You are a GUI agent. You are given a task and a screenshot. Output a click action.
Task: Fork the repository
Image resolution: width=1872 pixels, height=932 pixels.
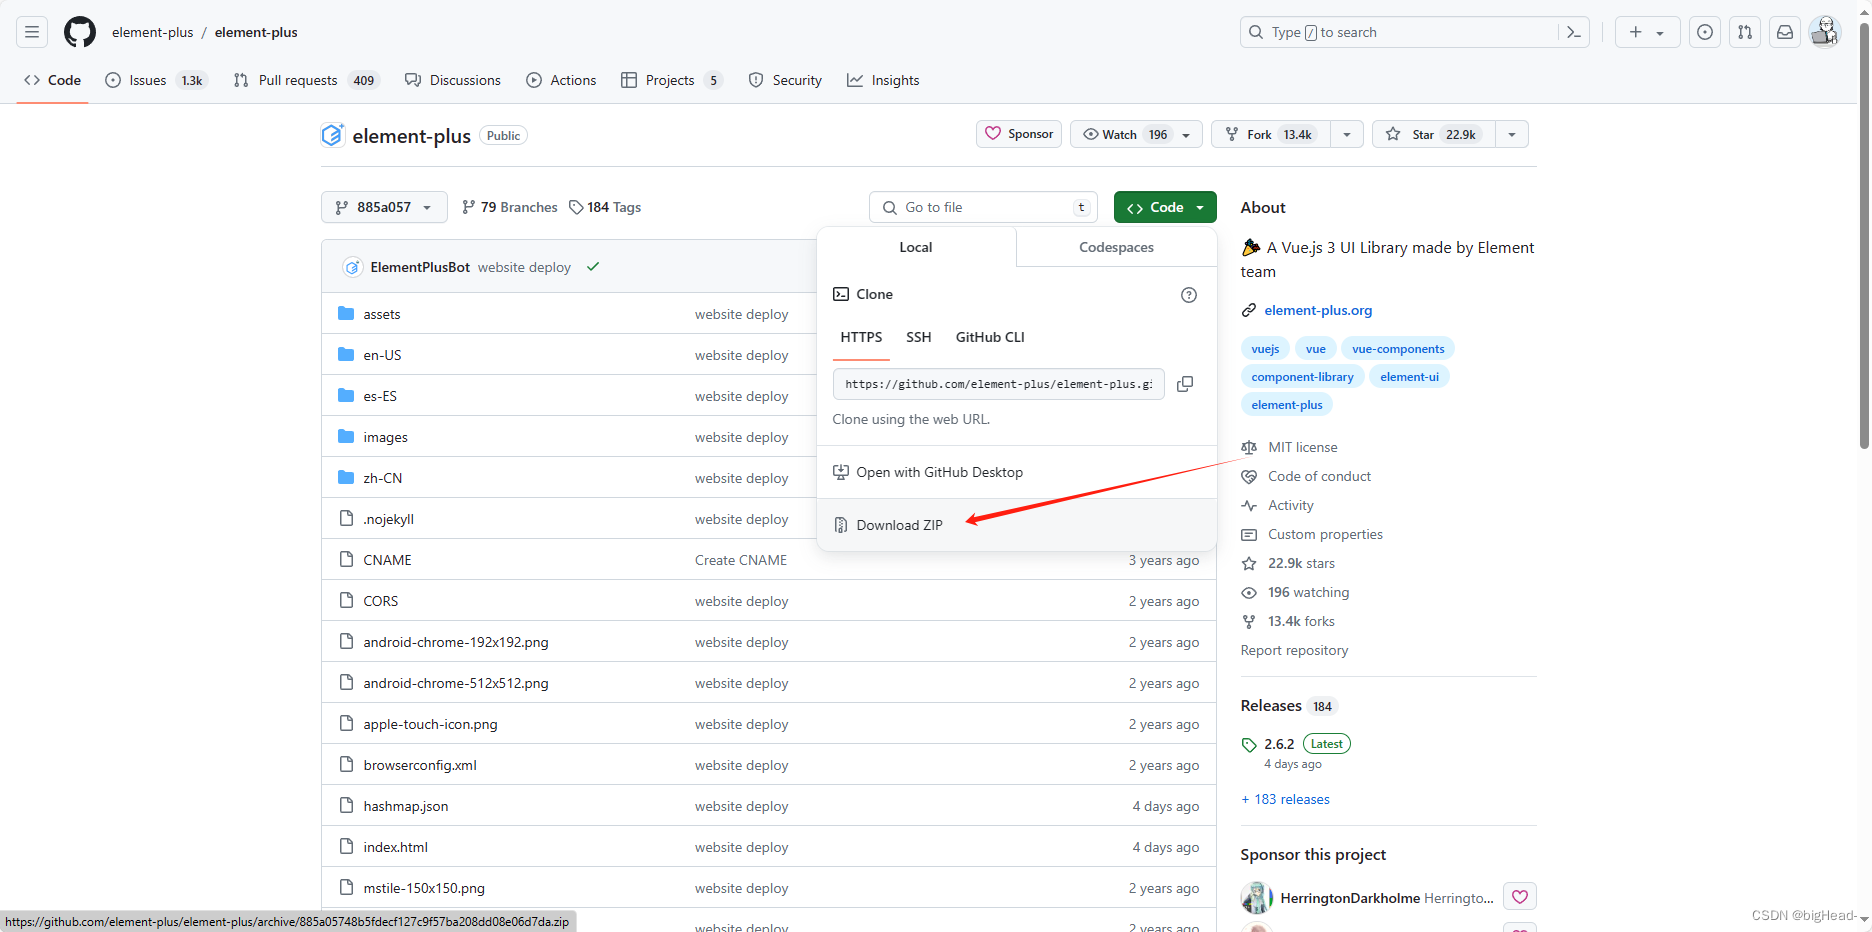coord(1271,135)
